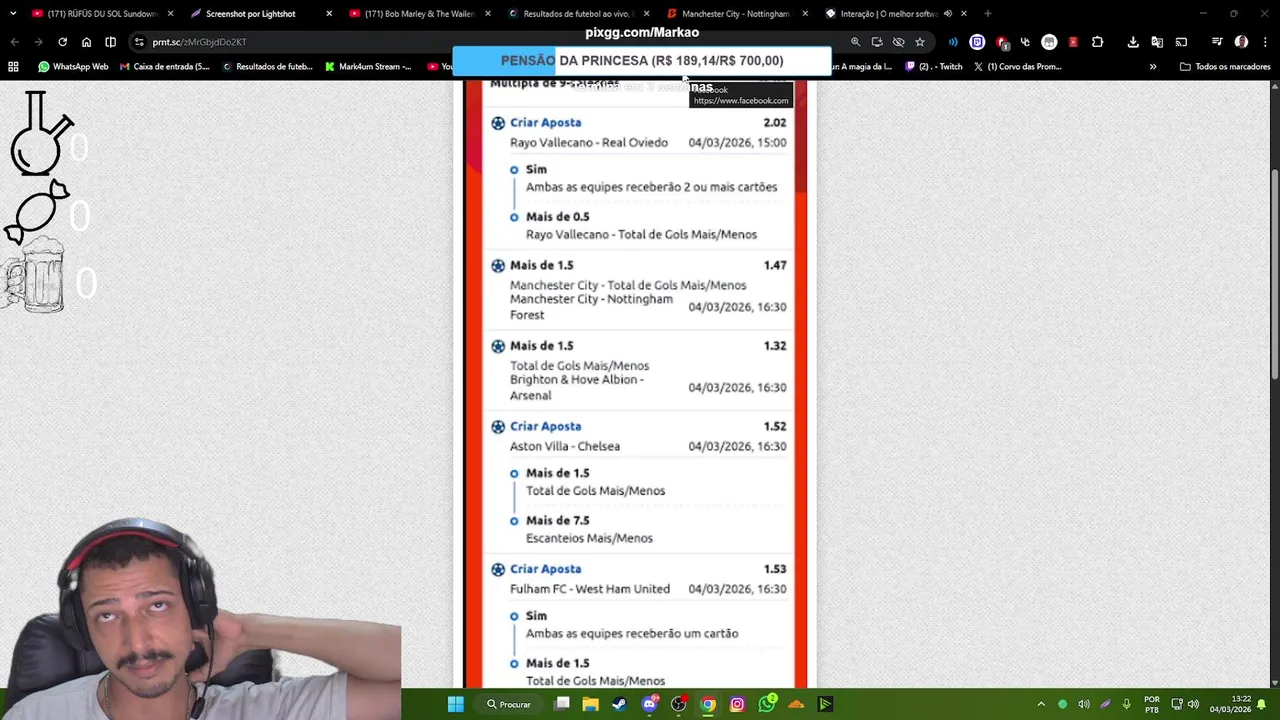
Task: Open WhatsApp from the taskbar
Action: (767, 704)
